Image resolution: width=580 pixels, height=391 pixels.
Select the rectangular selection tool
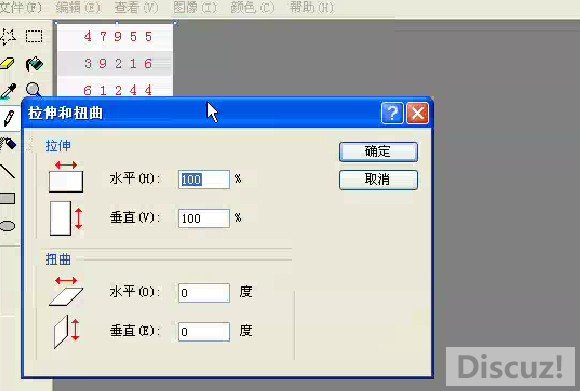pos(34,36)
